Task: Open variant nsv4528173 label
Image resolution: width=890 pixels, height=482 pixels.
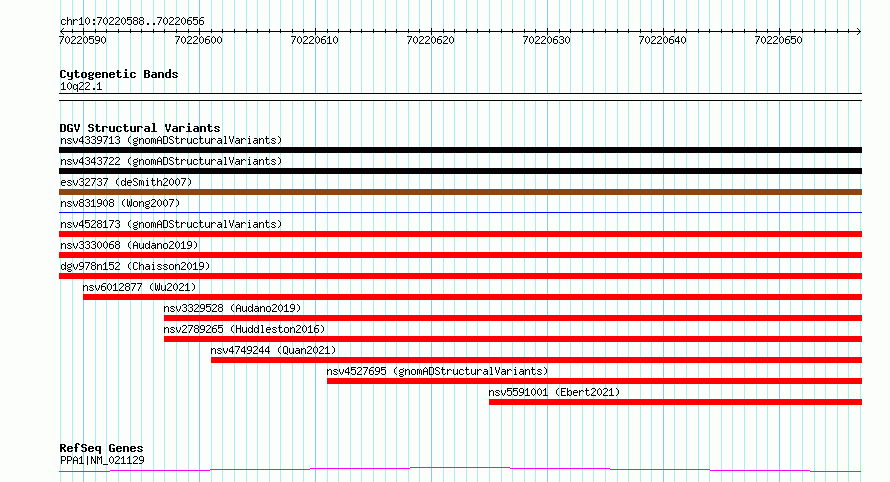Action: 171,224
